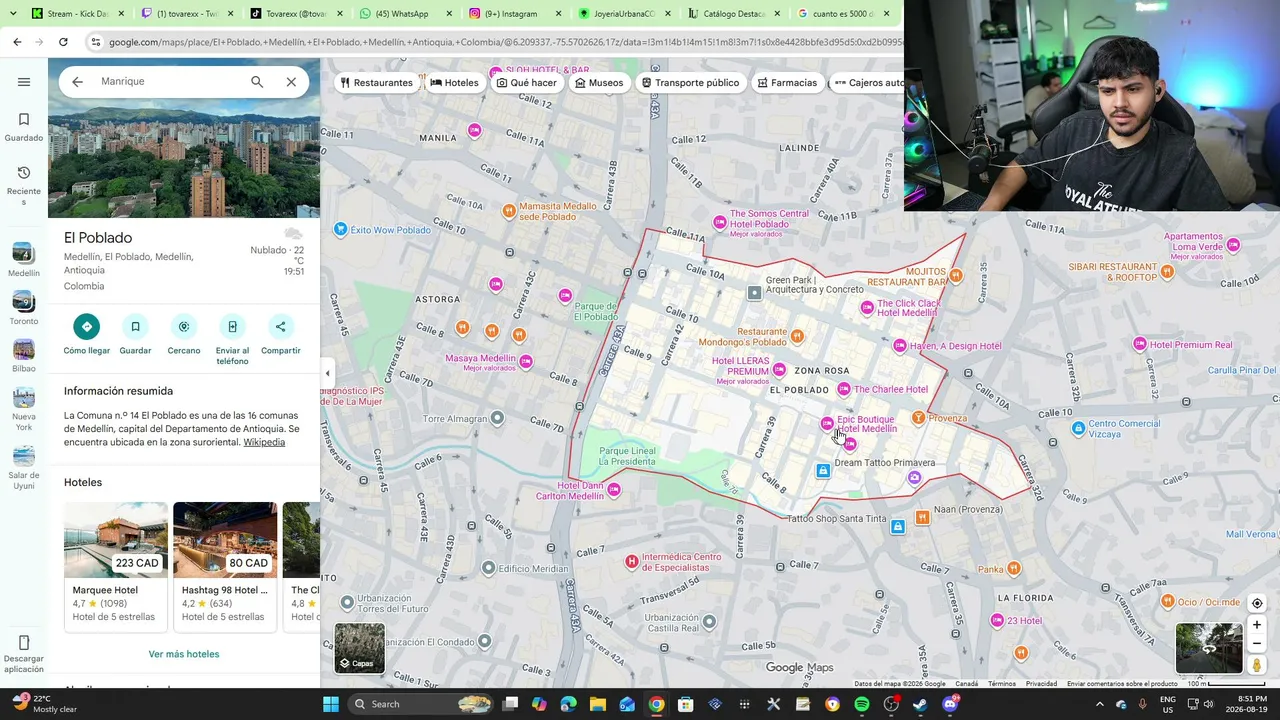Open the Capas layers switcher
The height and width of the screenshot is (720, 1280).
click(359, 648)
